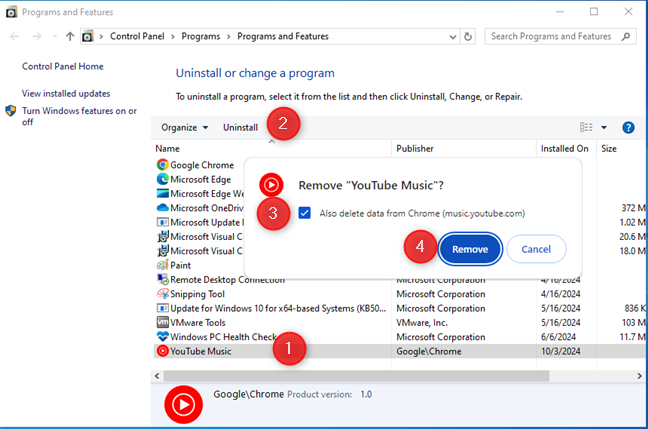
Task: Click the change view icon
Action: pyautogui.click(x=586, y=127)
